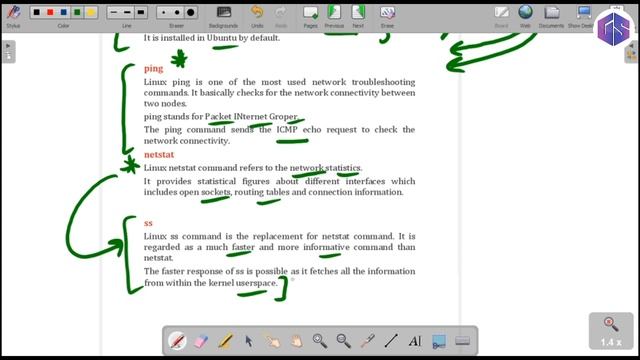Select the Zoom in magnifier tool

click(x=320, y=341)
